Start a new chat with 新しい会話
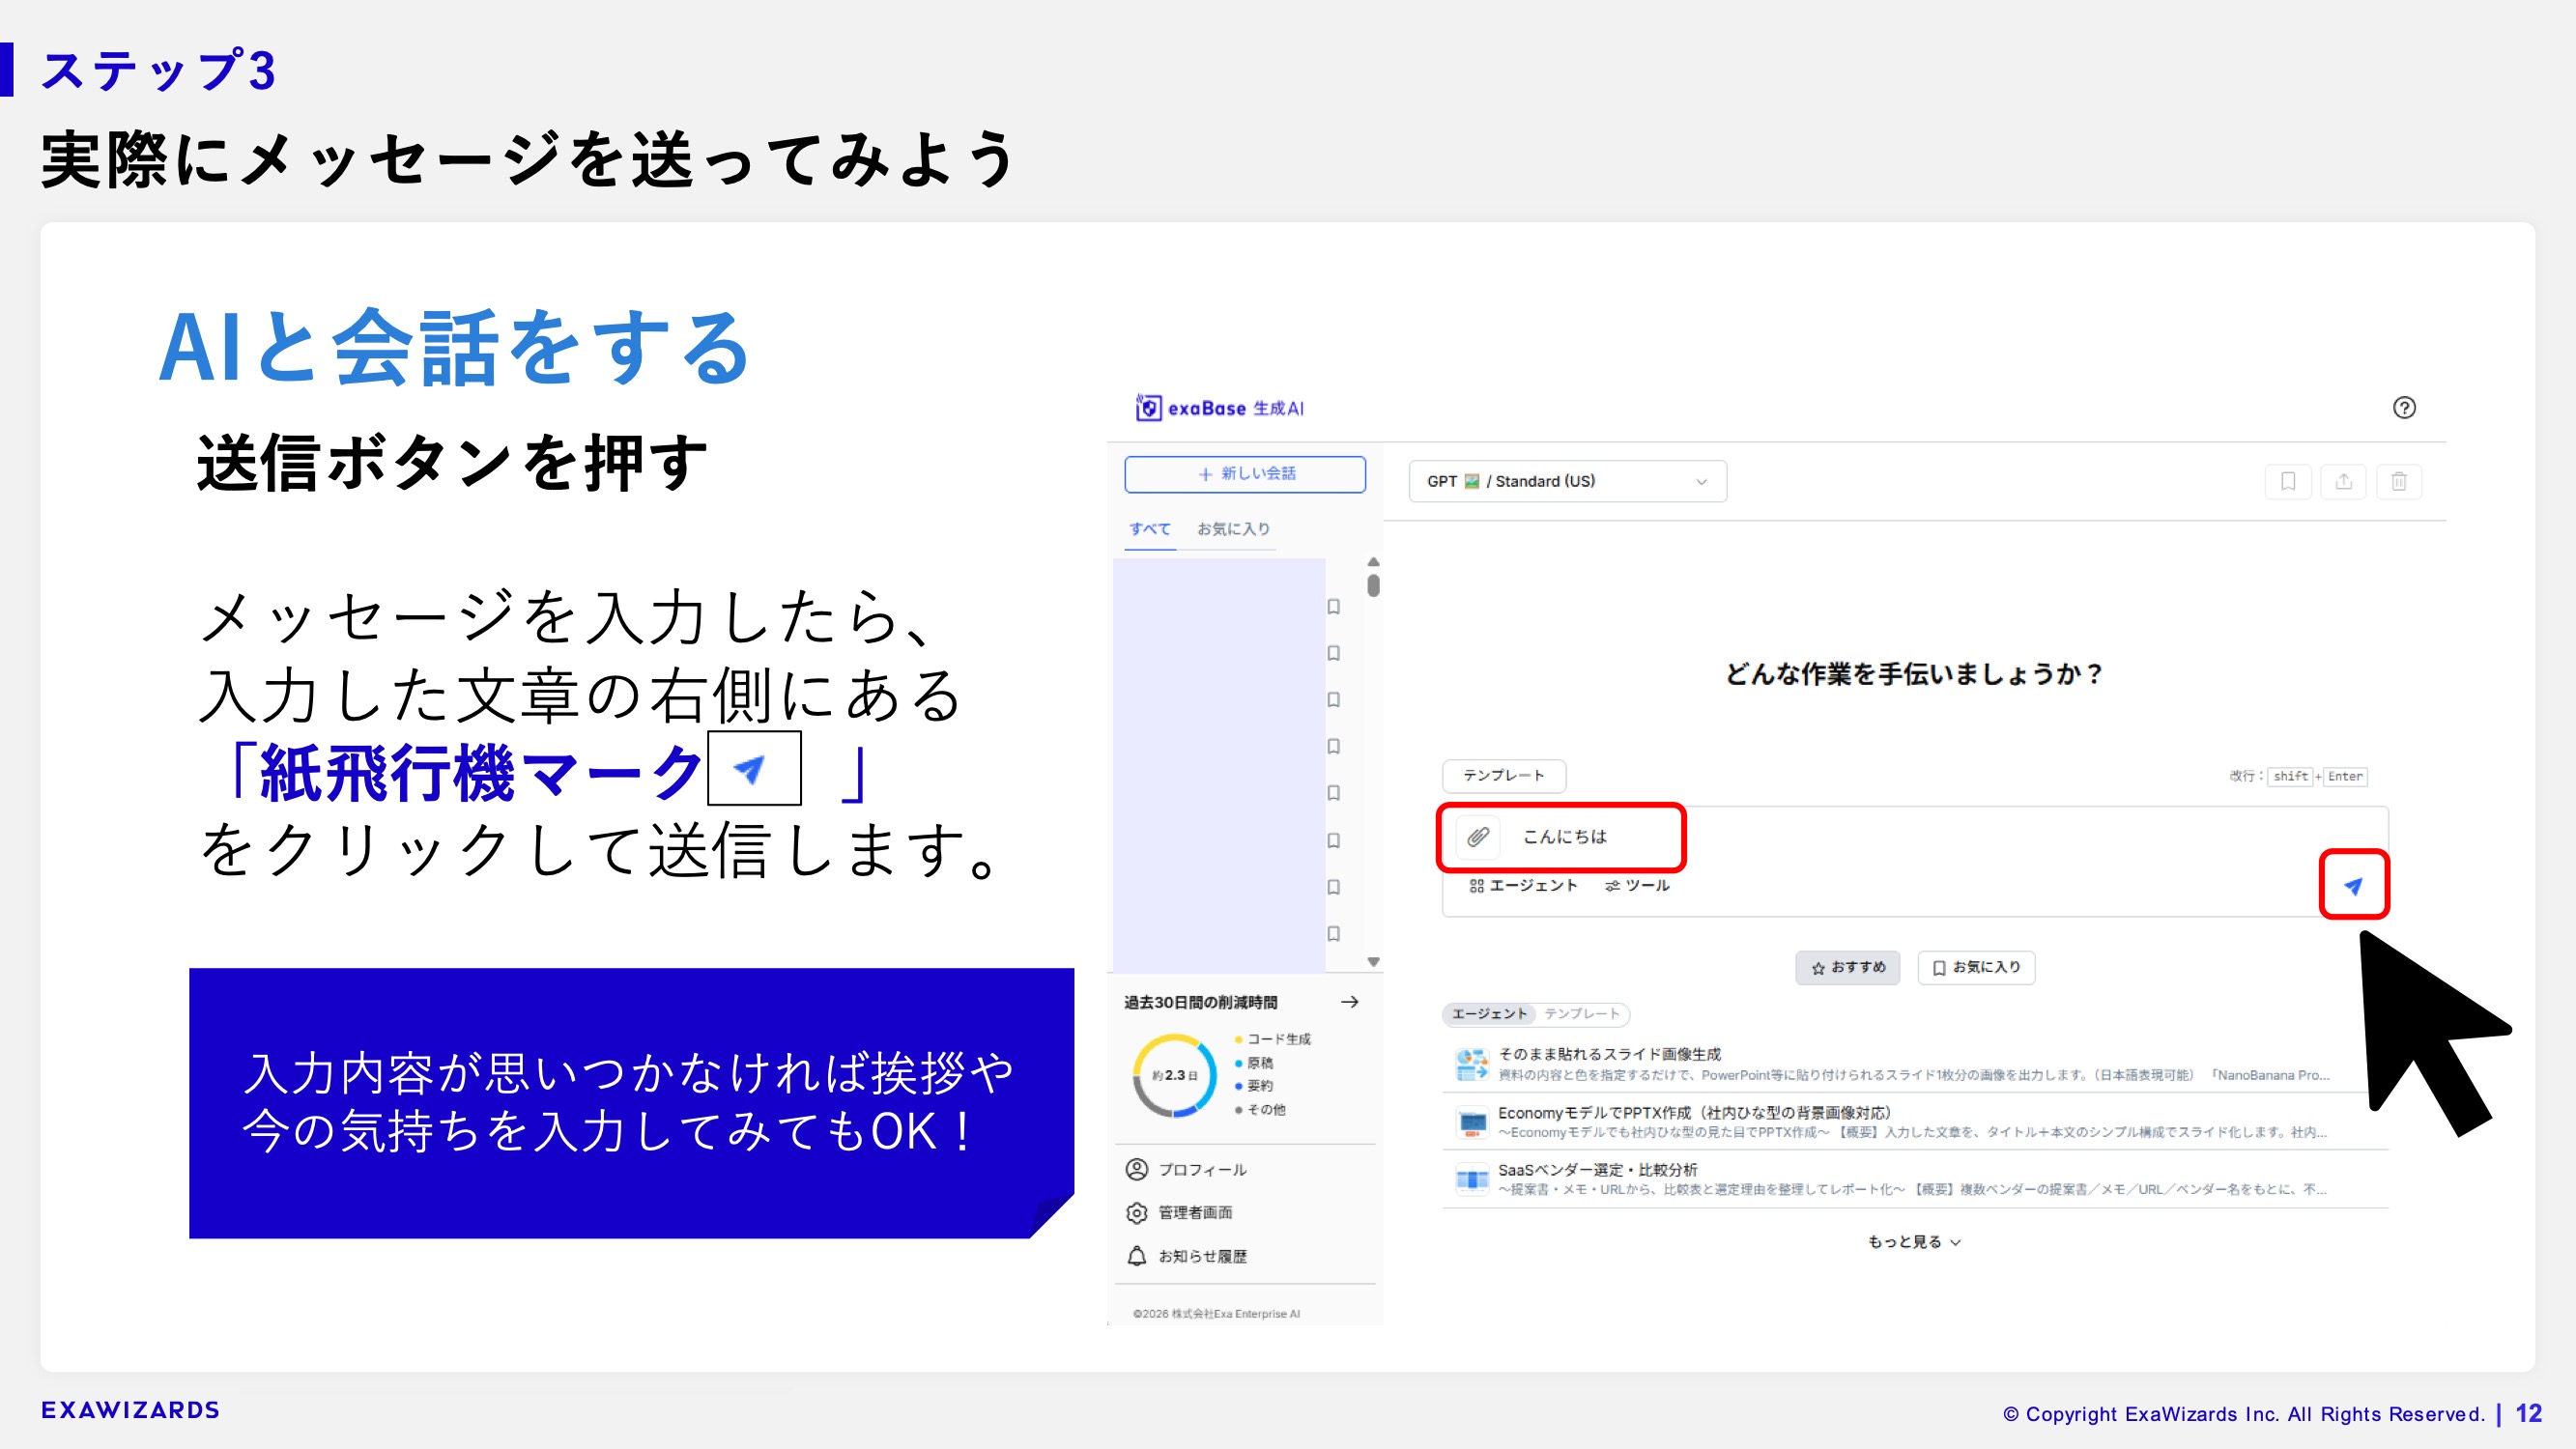 1245,474
